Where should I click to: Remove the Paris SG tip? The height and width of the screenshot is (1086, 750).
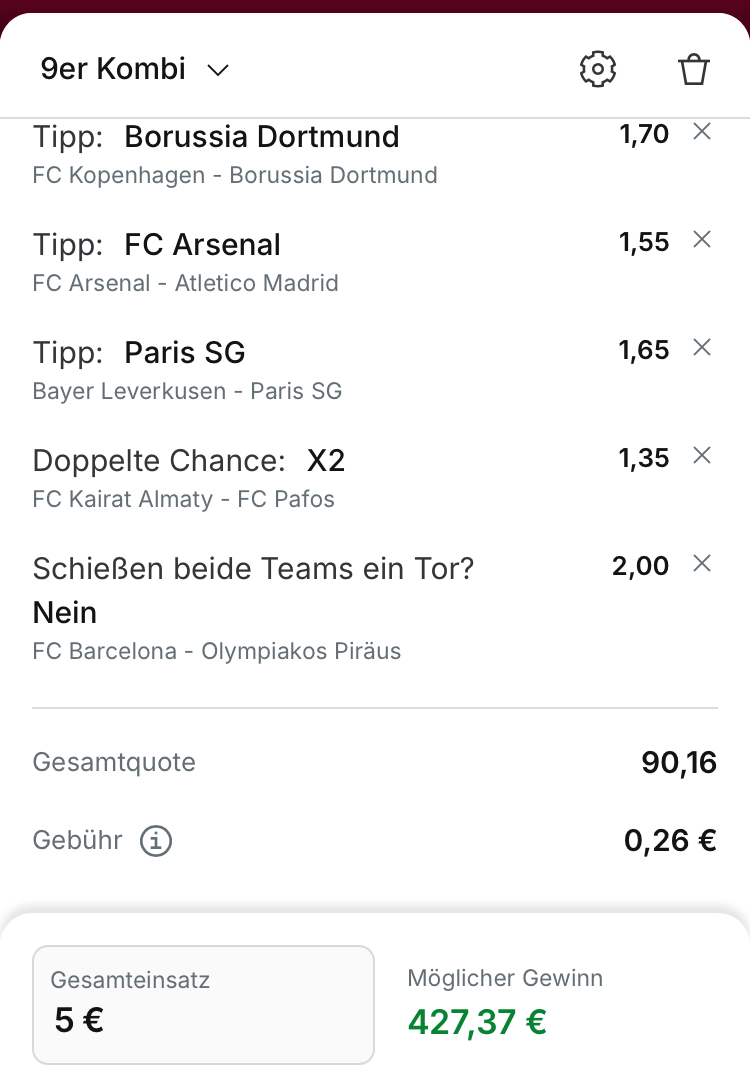point(702,347)
